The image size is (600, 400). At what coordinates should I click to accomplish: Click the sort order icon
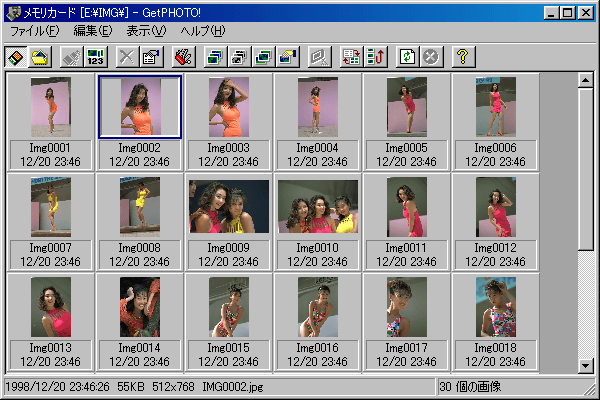point(375,57)
